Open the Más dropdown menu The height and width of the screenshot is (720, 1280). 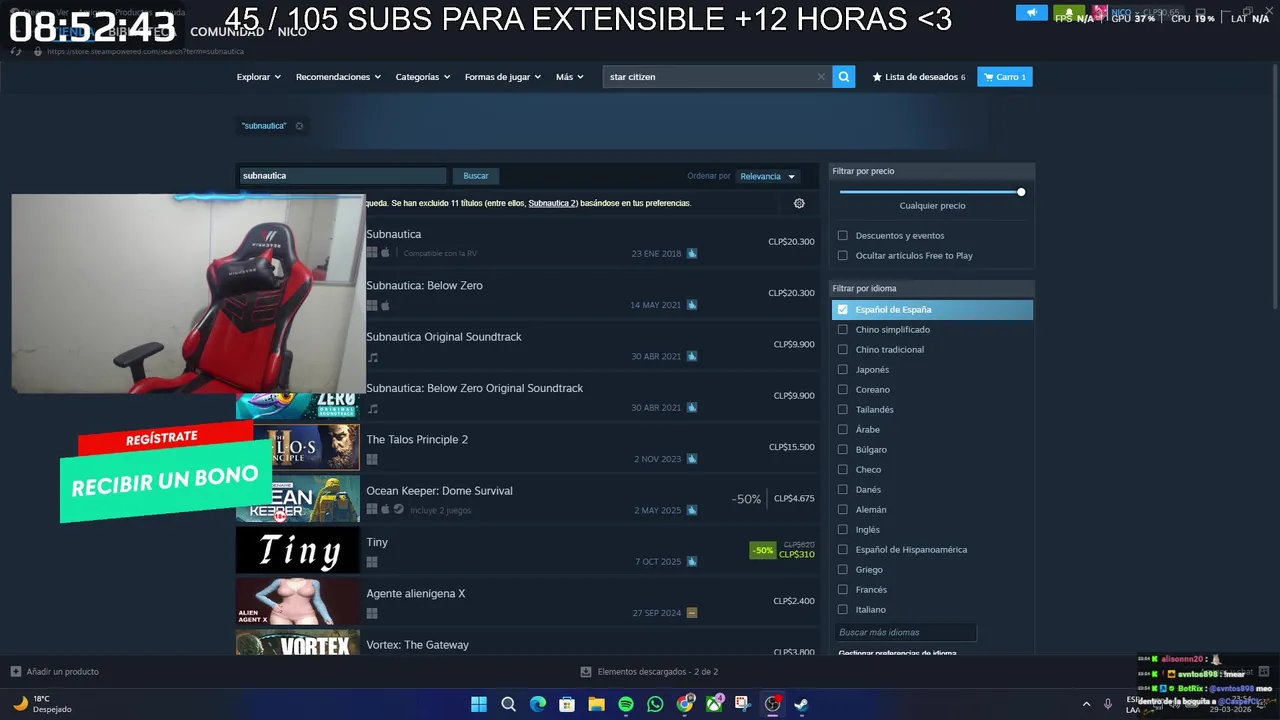[x=569, y=76]
